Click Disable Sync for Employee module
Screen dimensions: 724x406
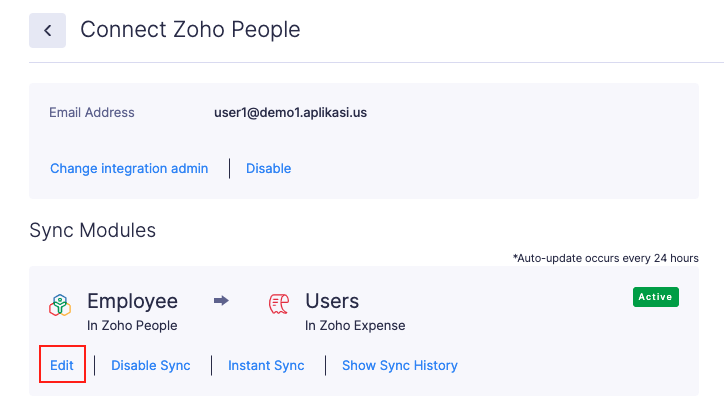click(151, 365)
